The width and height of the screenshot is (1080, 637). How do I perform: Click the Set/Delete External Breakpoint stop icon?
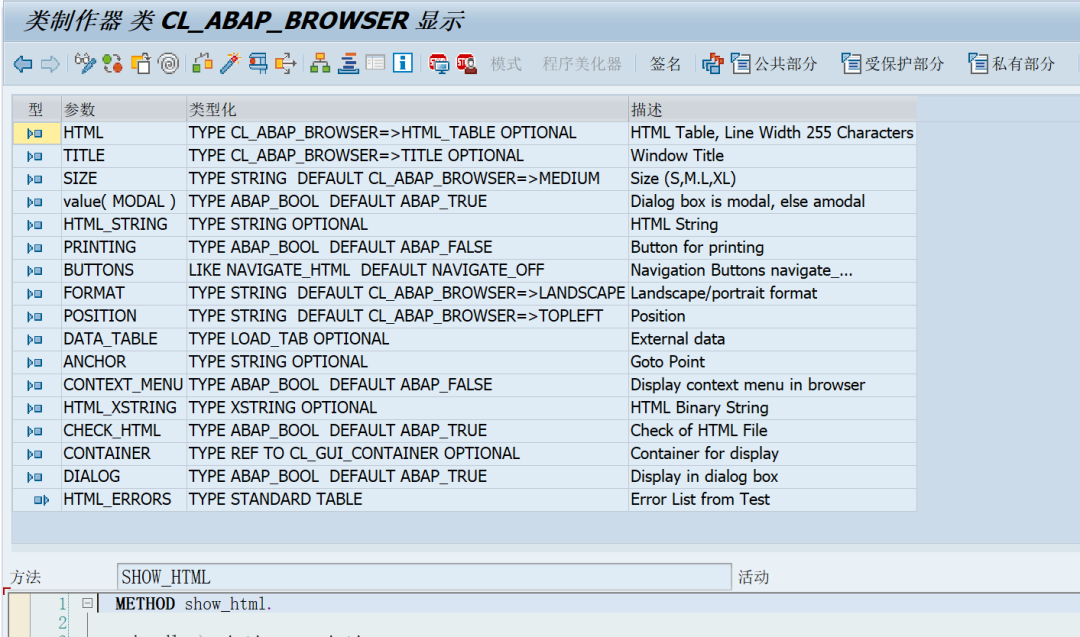(466, 64)
